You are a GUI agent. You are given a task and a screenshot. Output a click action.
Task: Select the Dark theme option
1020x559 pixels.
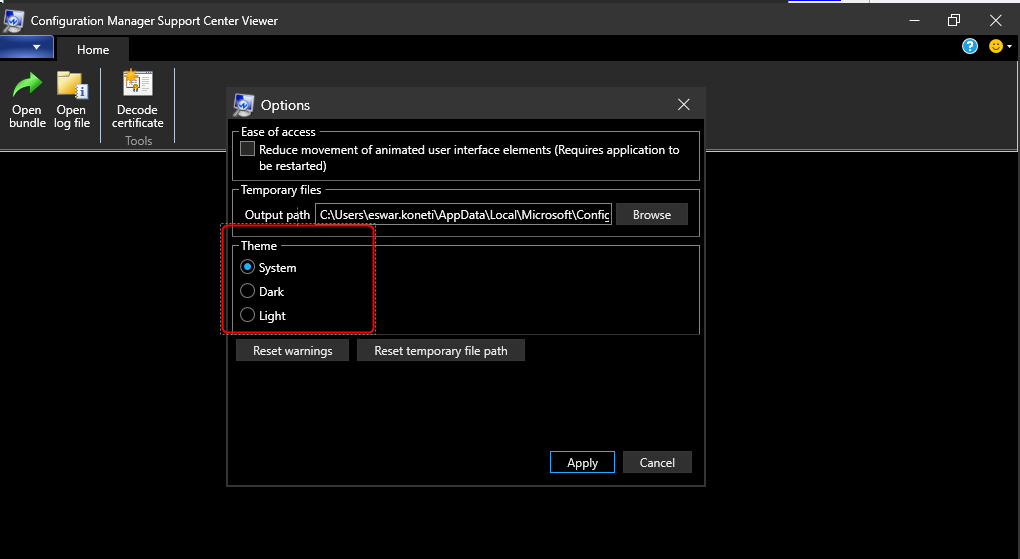248,292
